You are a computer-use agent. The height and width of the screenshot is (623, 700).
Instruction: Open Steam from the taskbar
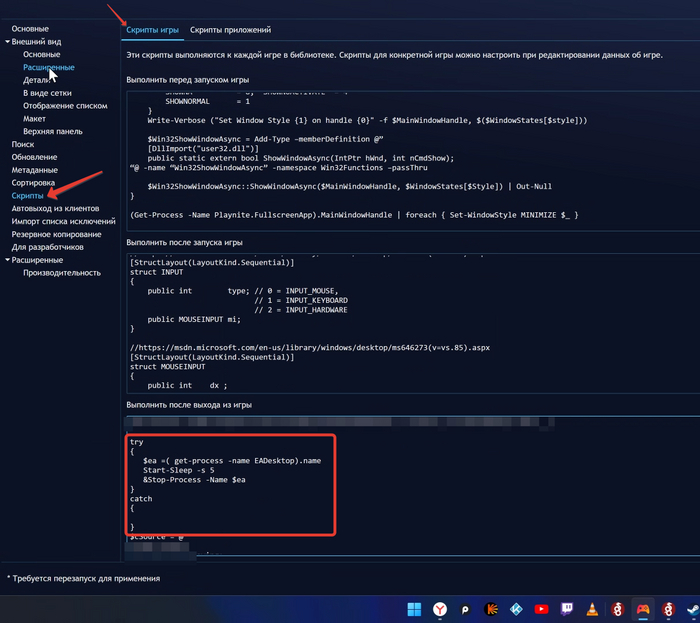[693, 609]
